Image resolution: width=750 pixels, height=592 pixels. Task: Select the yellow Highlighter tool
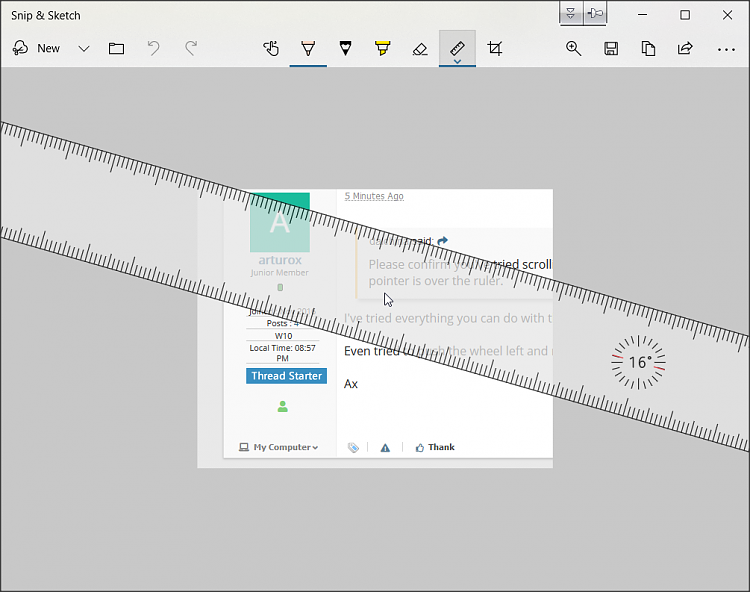[383, 48]
